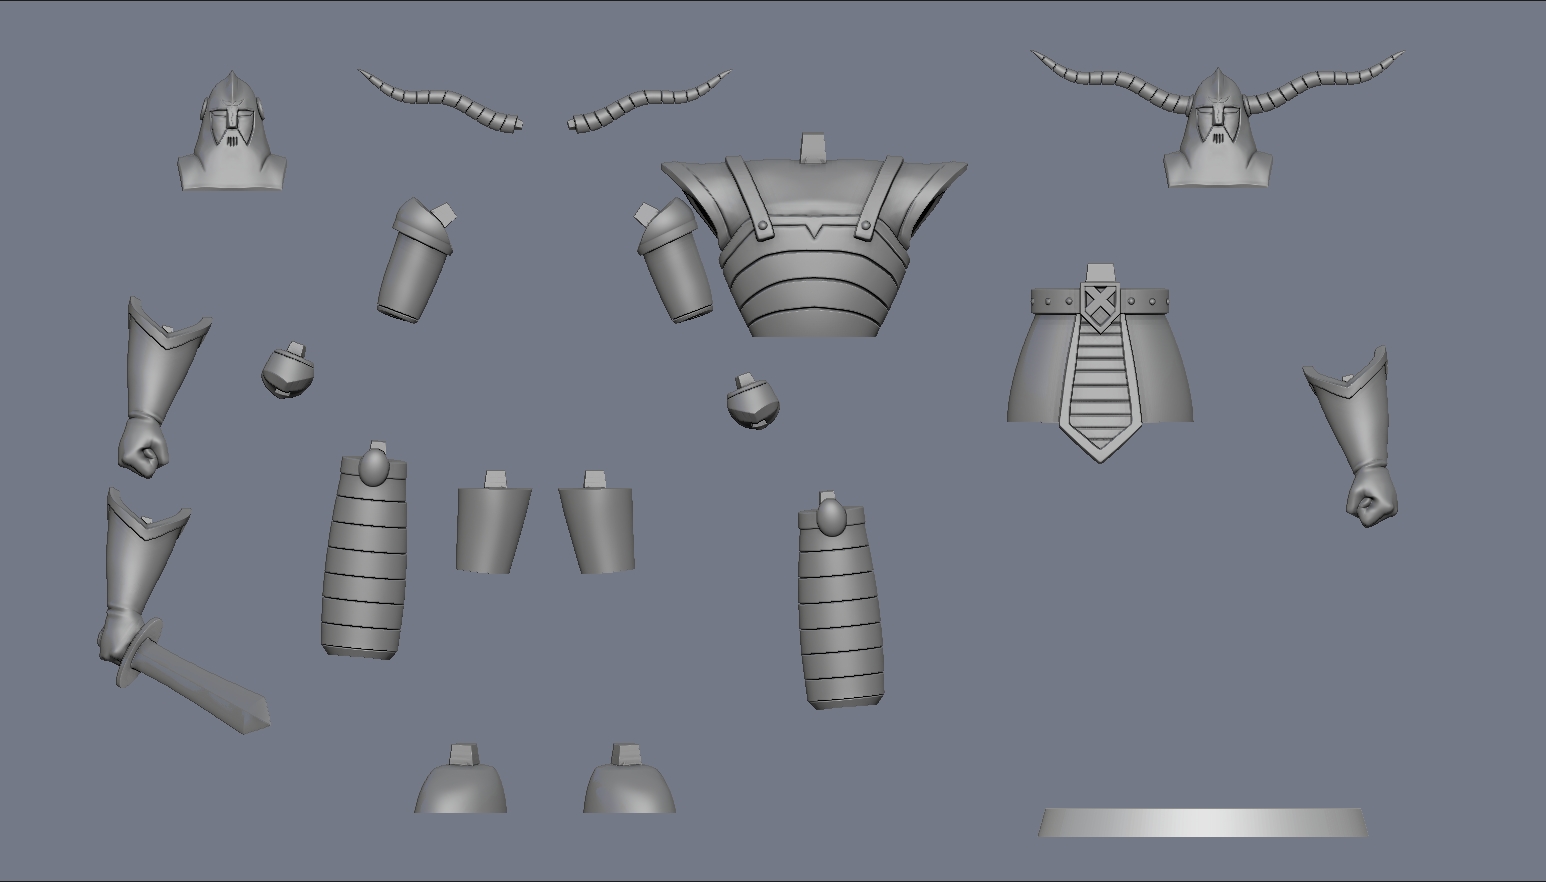Pick the detached right horn piece
1546x882 pixels.
coord(650,101)
